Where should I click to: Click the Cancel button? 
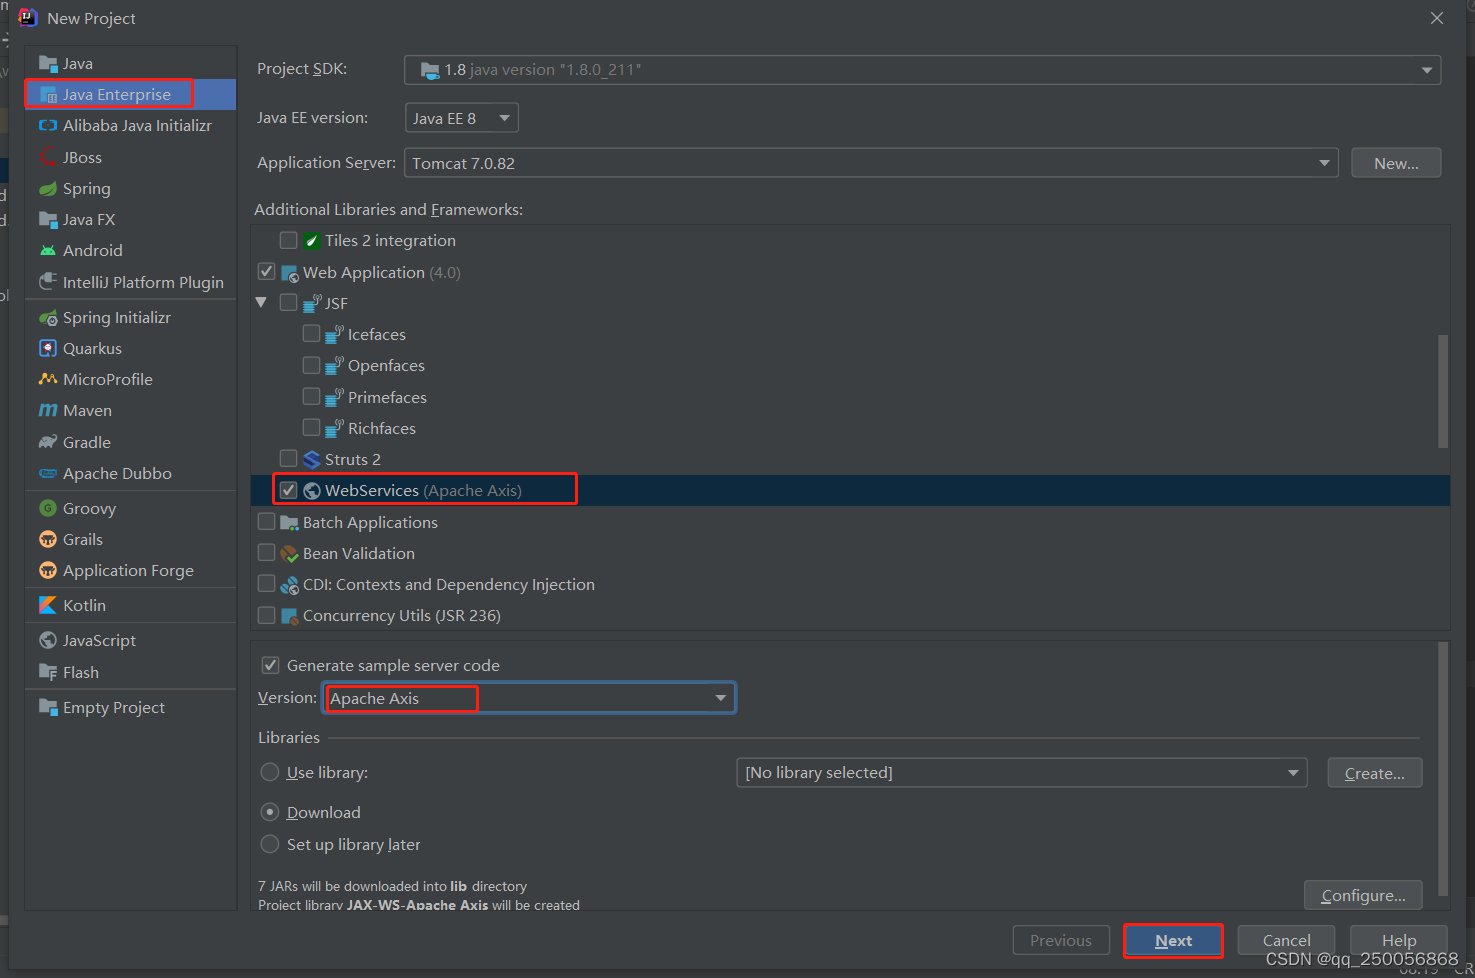coord(1286,941)
